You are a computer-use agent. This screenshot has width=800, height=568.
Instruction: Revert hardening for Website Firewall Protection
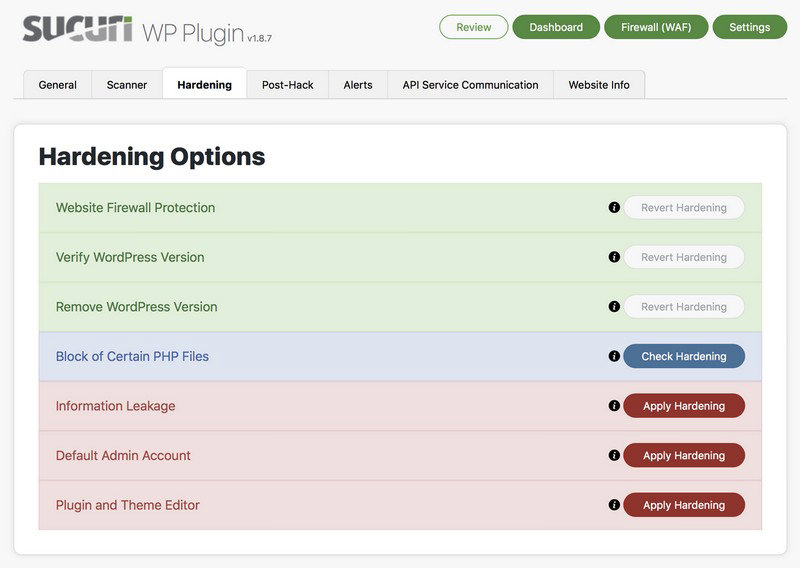(684, 208)
